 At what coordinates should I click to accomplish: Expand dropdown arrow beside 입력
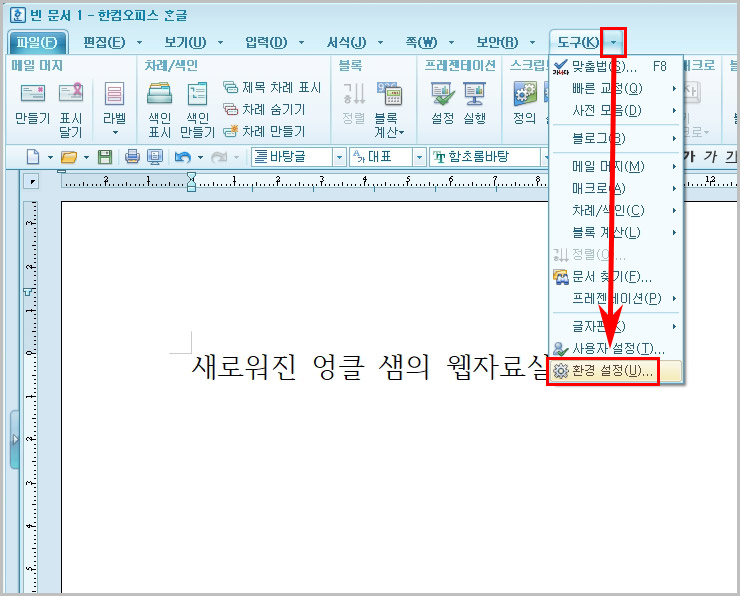(302, 42)
